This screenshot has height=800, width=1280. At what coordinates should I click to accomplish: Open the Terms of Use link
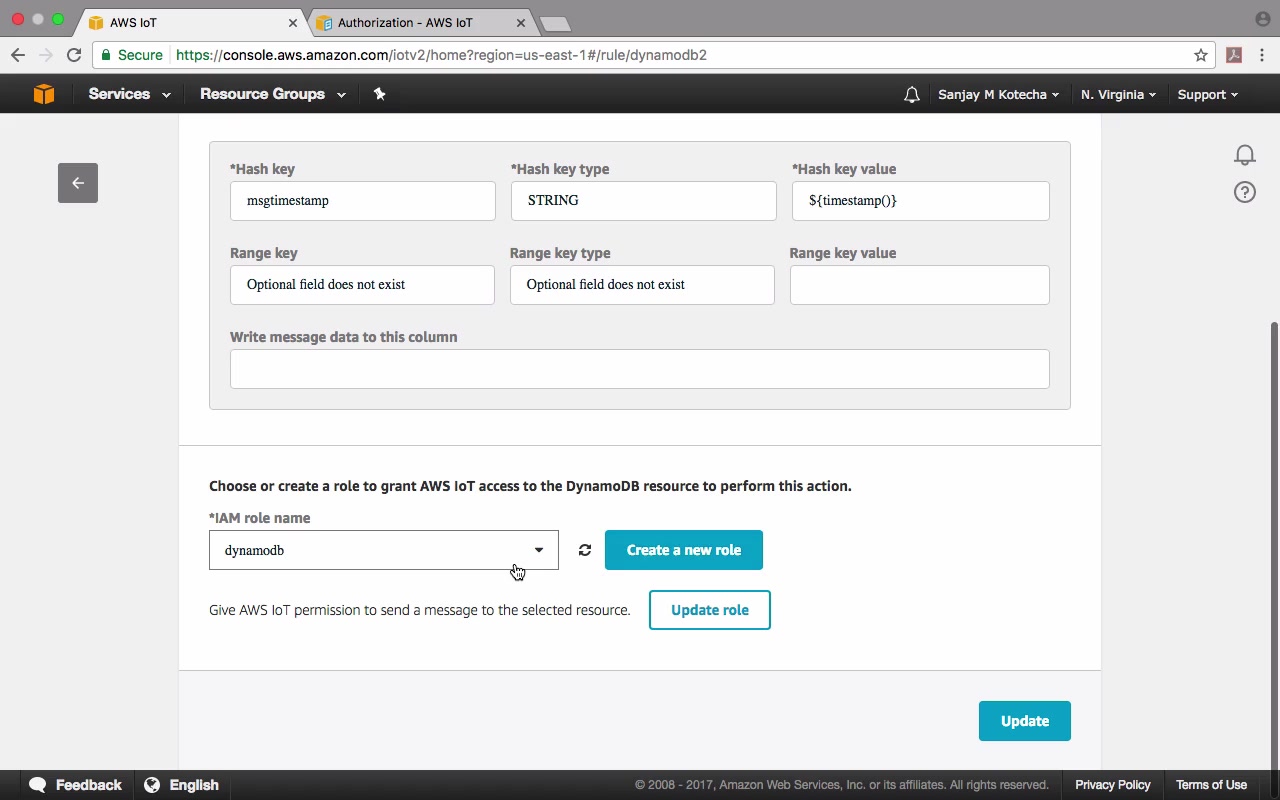[1211, 785]
